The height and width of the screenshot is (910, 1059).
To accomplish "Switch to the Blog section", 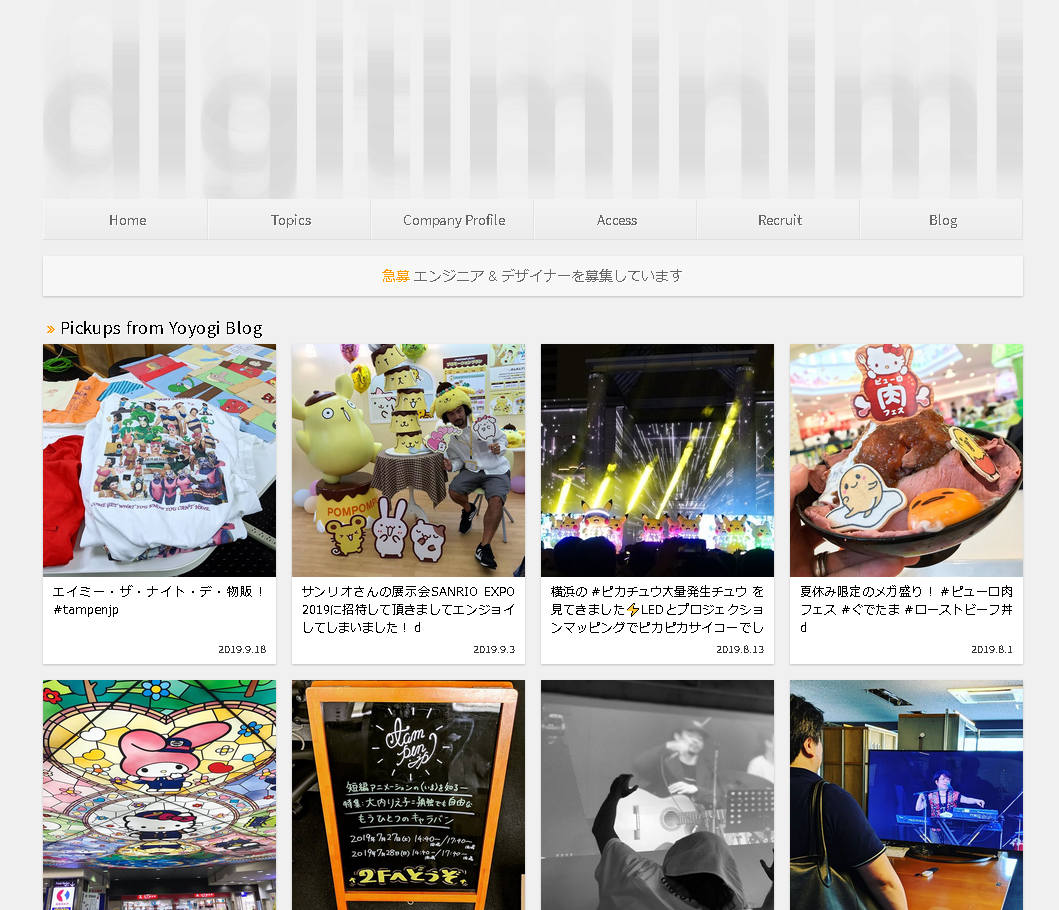I will pyautogui.click(x=941, y=220).
